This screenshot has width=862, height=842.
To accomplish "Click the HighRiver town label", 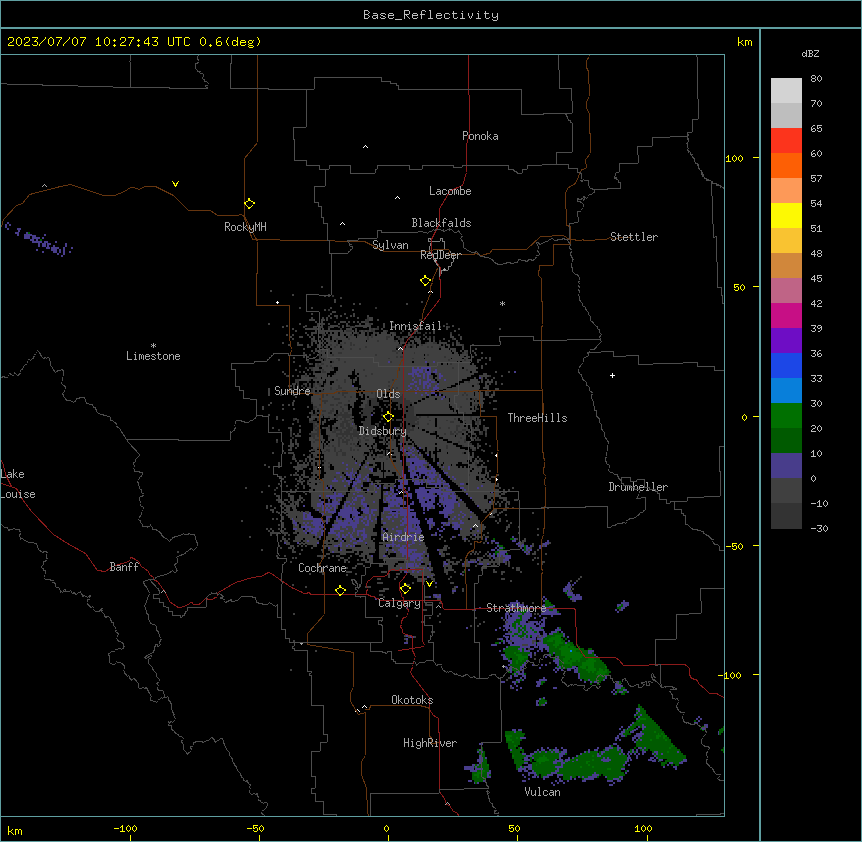I will (x=430, y=743).
